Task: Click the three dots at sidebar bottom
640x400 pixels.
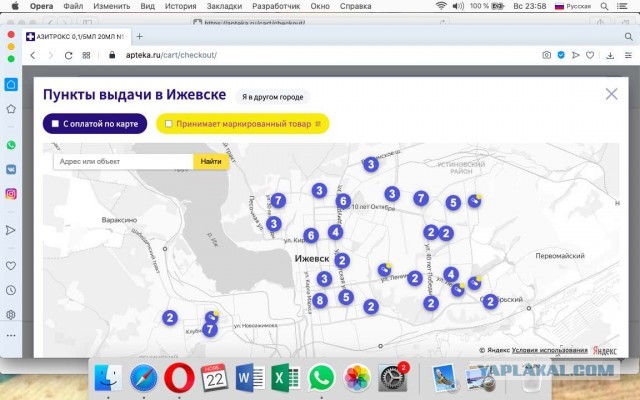Action: [11, 336]
